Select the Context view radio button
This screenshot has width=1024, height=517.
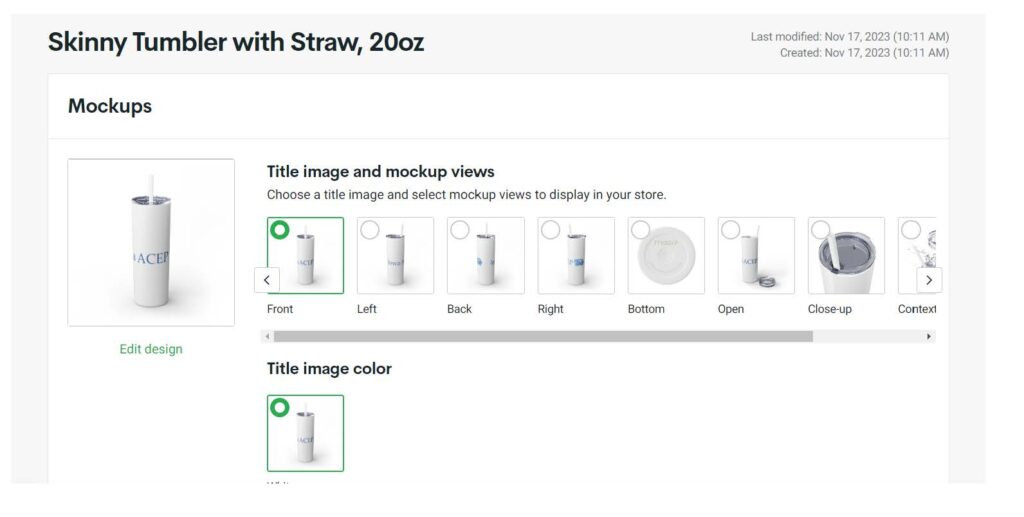[911, 230]
